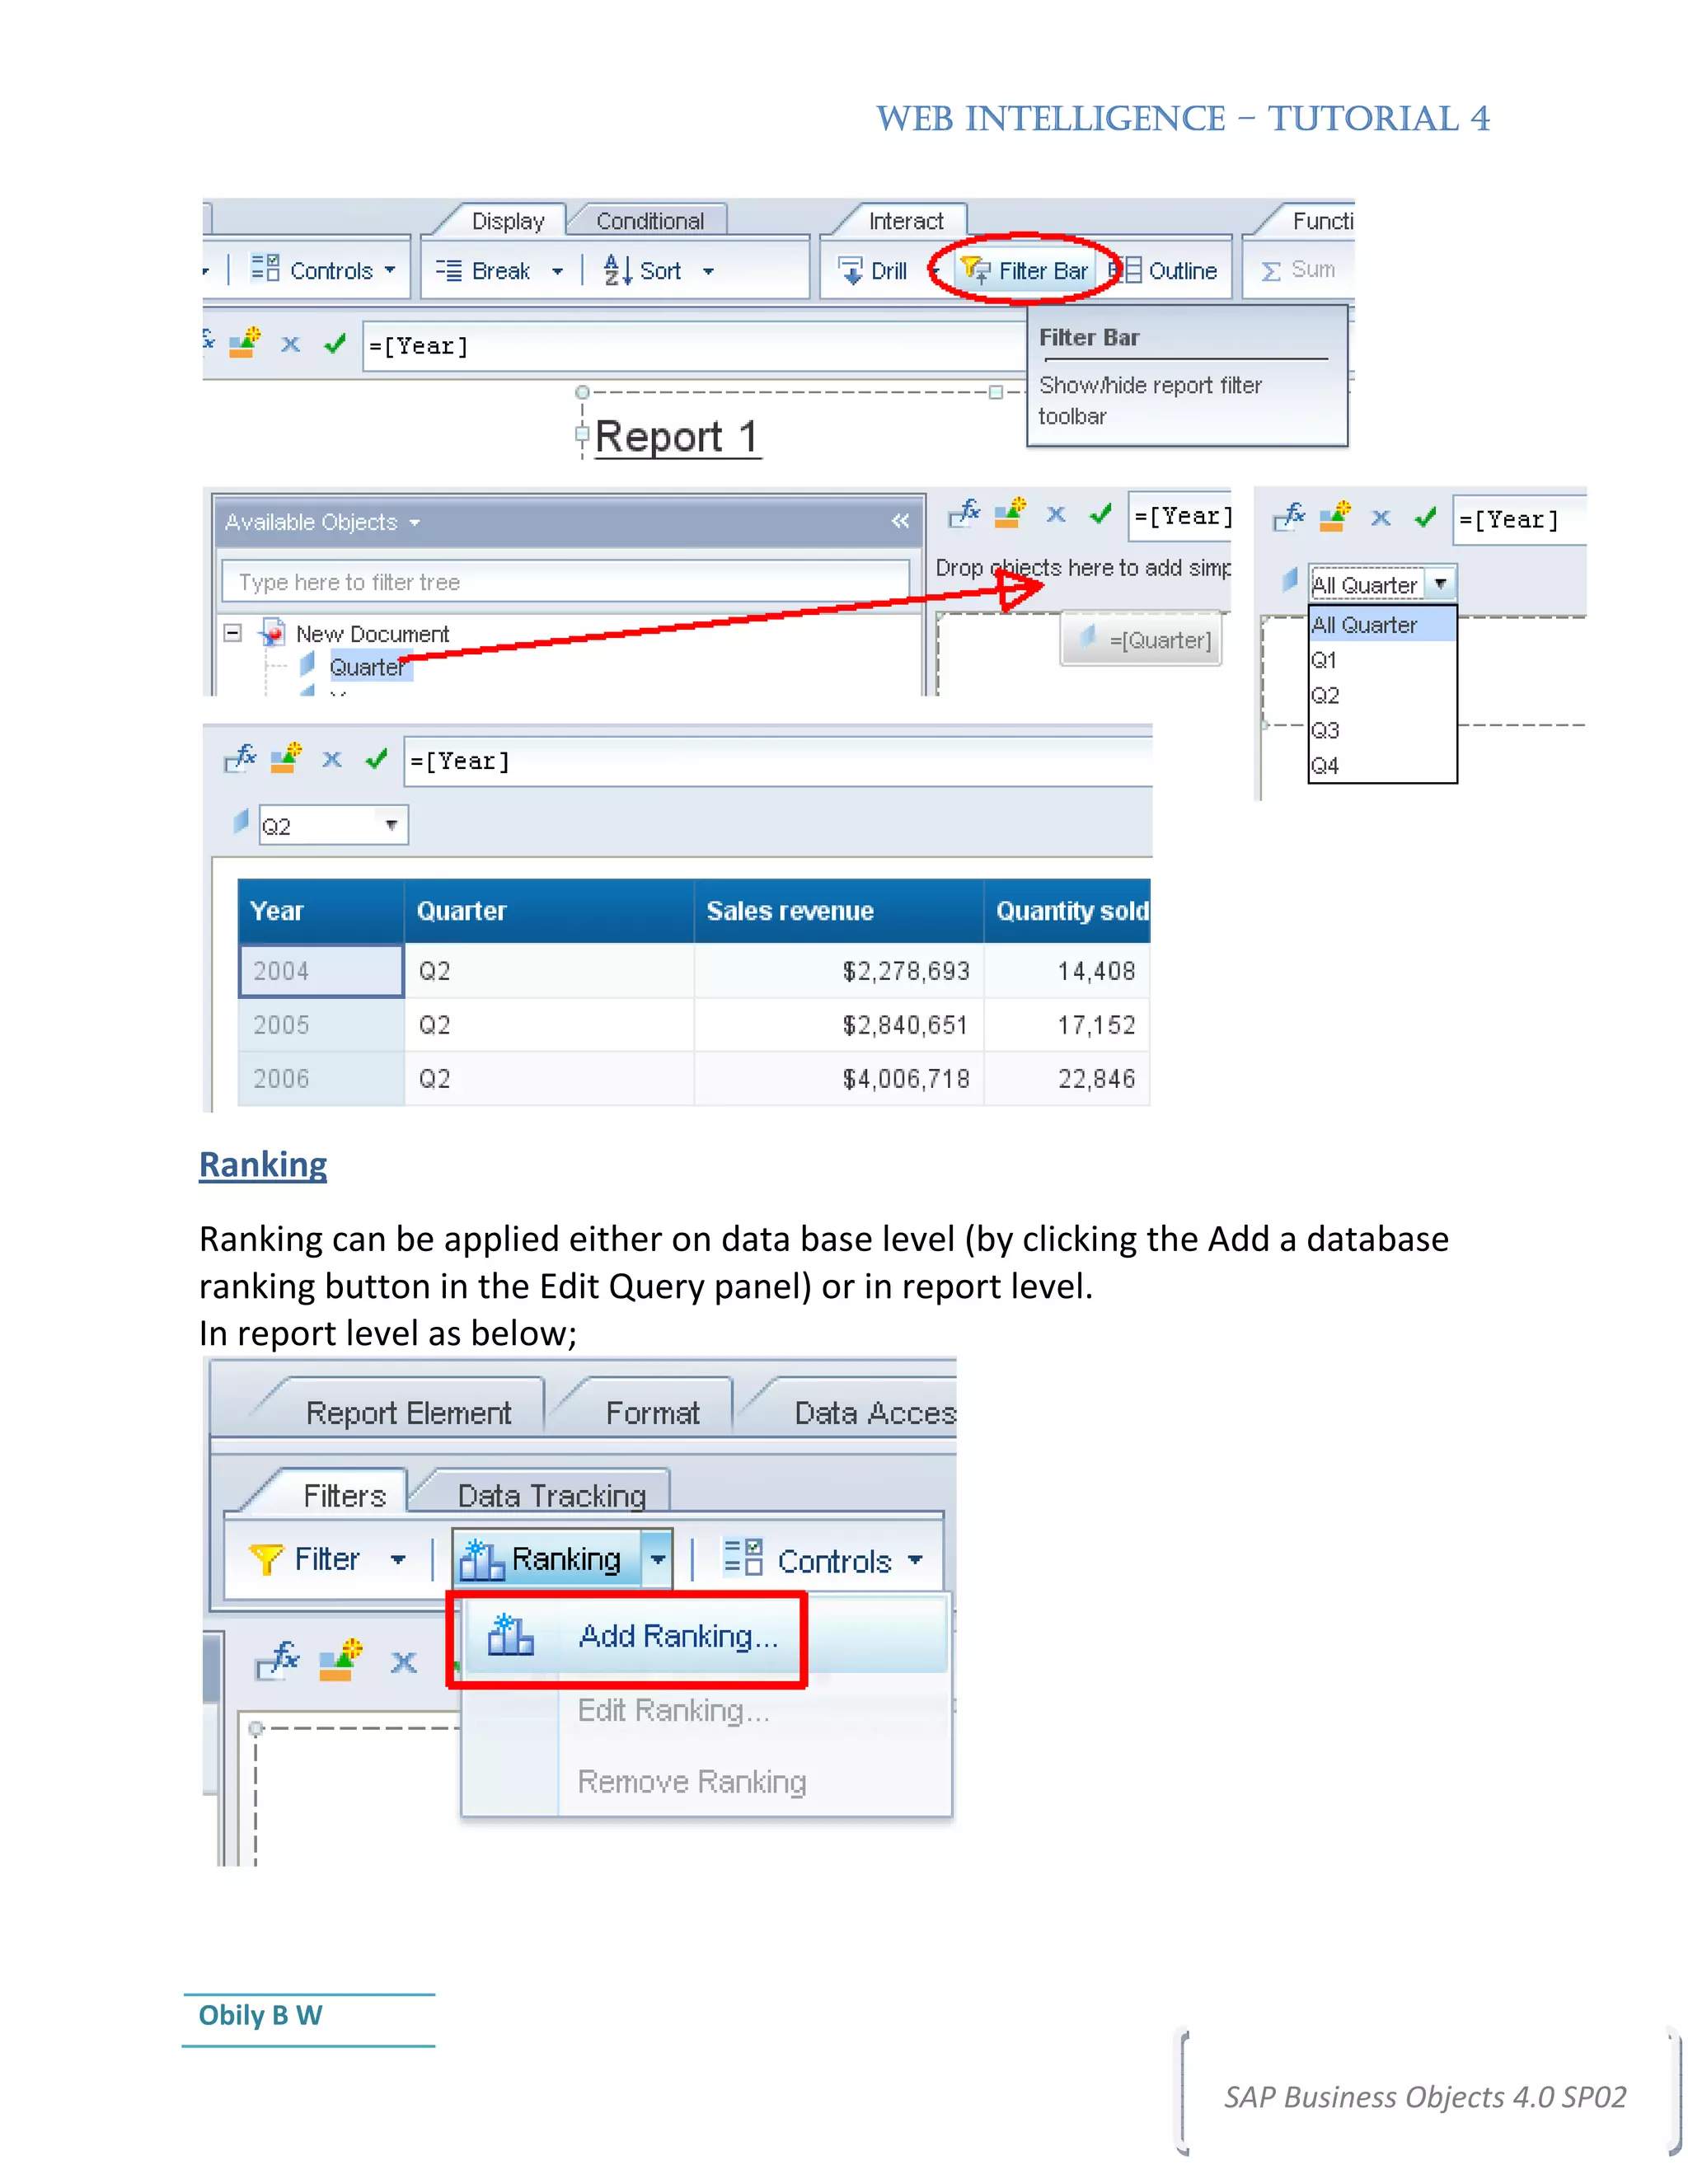Viewport: 1688px width, 2184px height.
Task: Switch to the Format tab
Action: click(652, 1413)
